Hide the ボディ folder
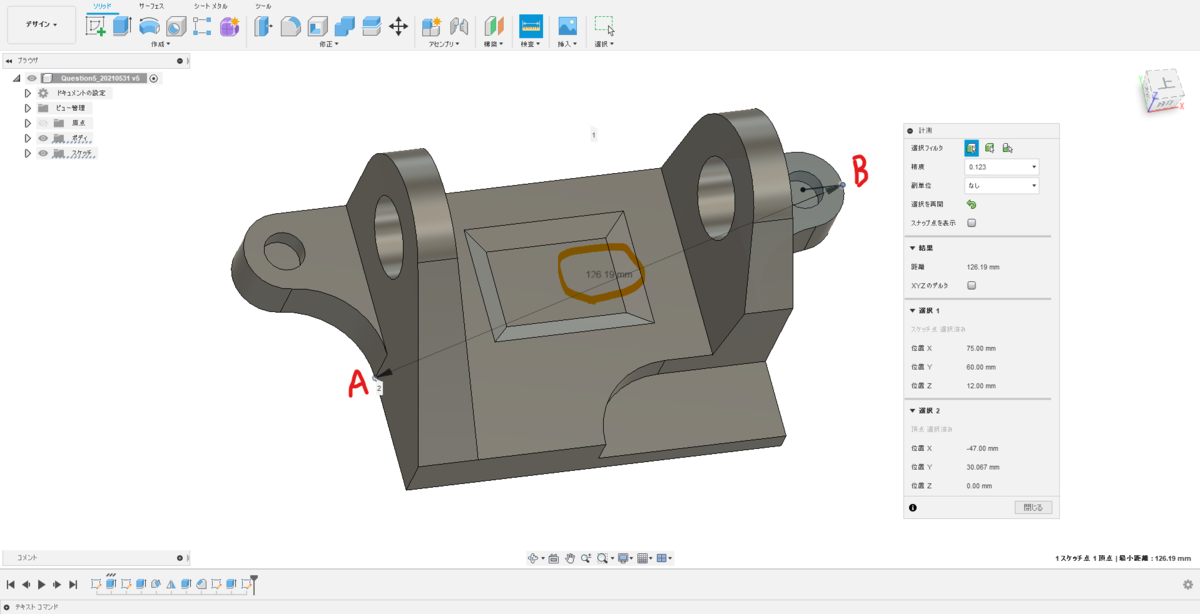 [43, 138]
